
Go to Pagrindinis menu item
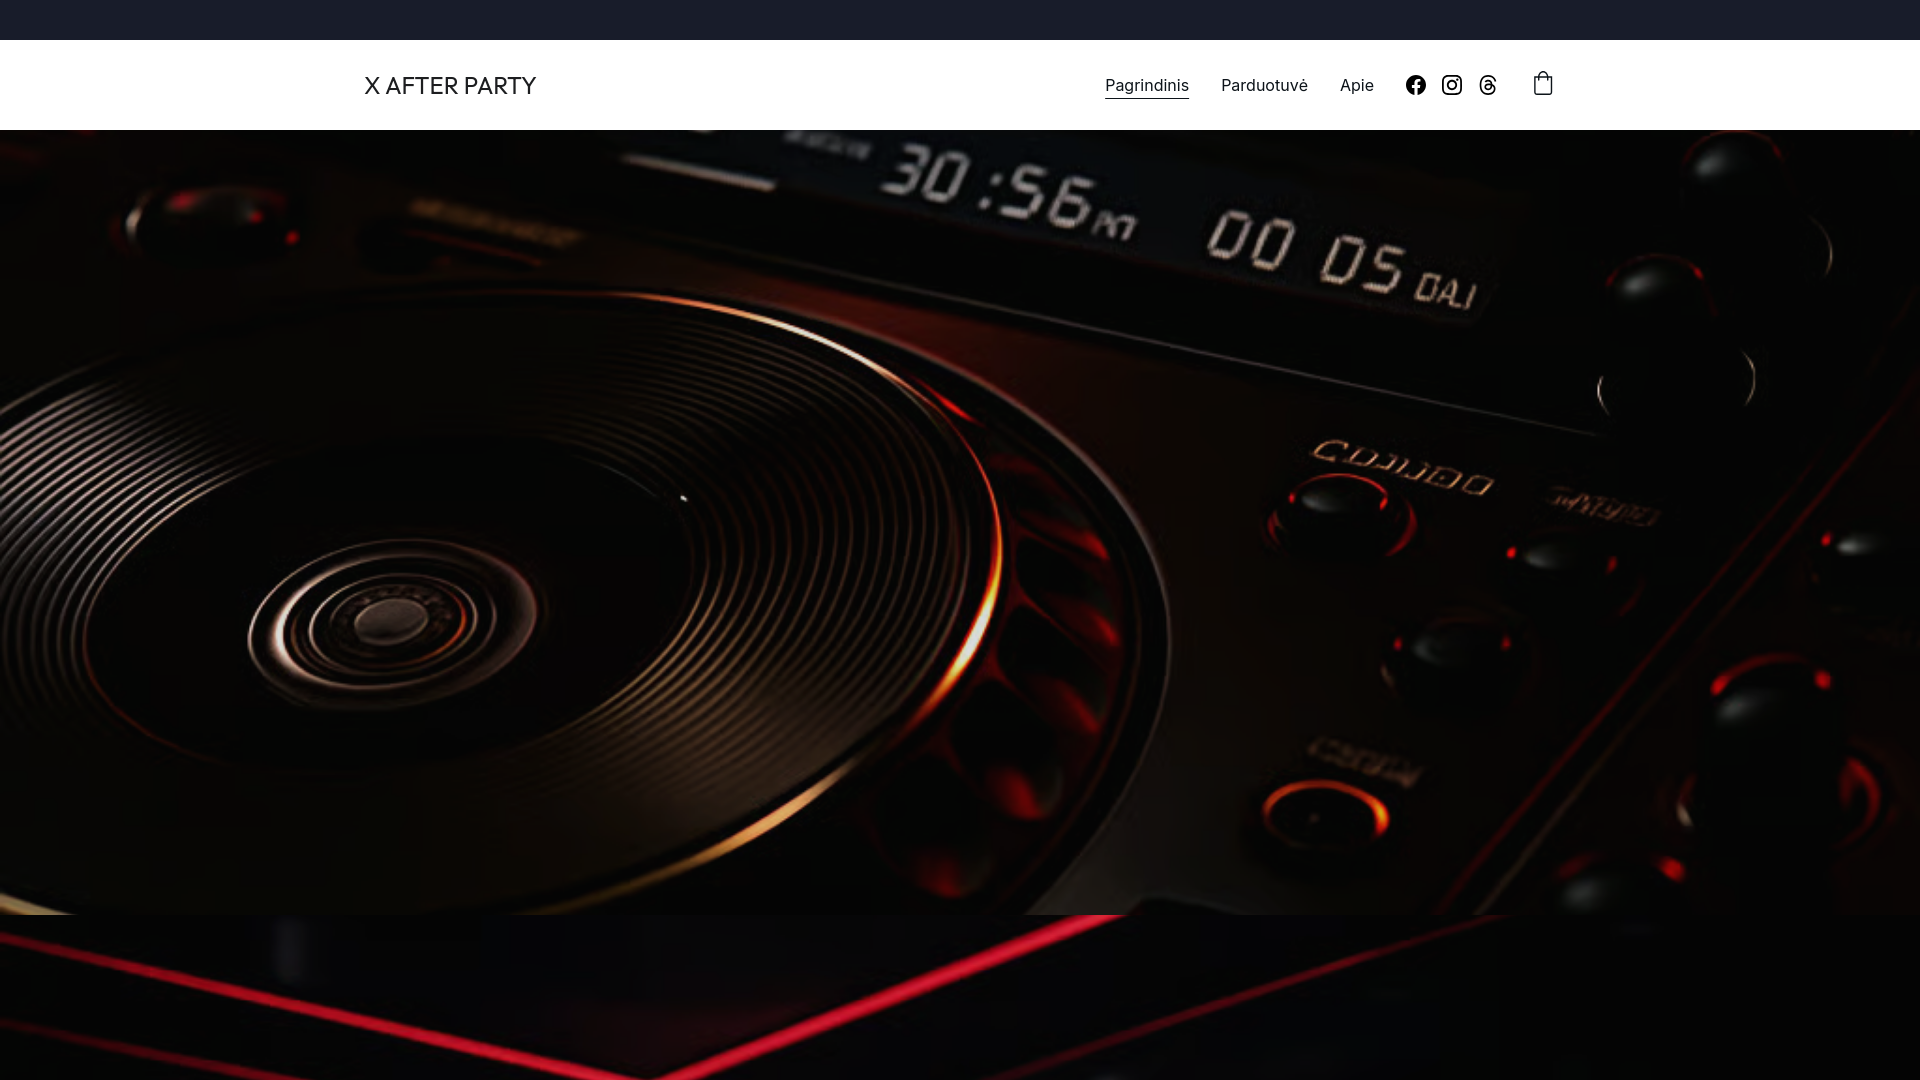point(1146,85)
